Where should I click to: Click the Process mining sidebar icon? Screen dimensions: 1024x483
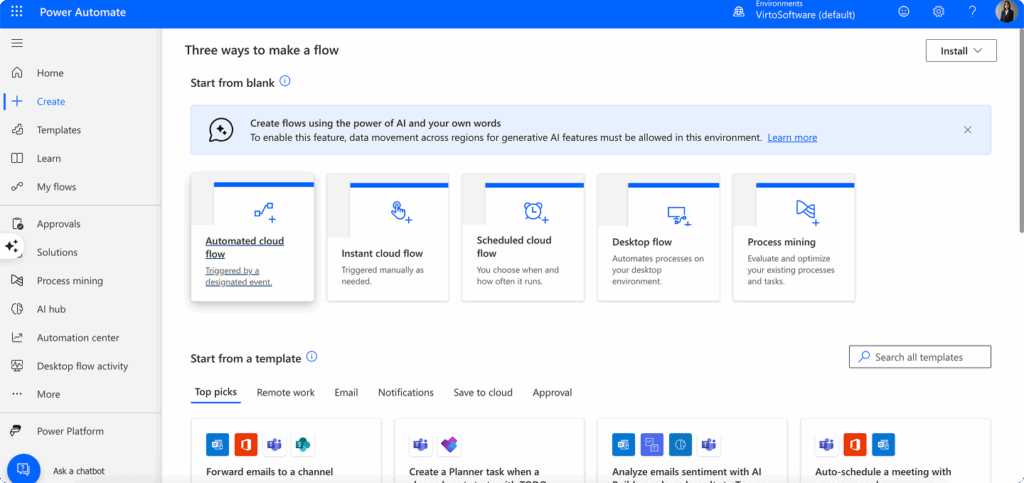tap(17, 281)
